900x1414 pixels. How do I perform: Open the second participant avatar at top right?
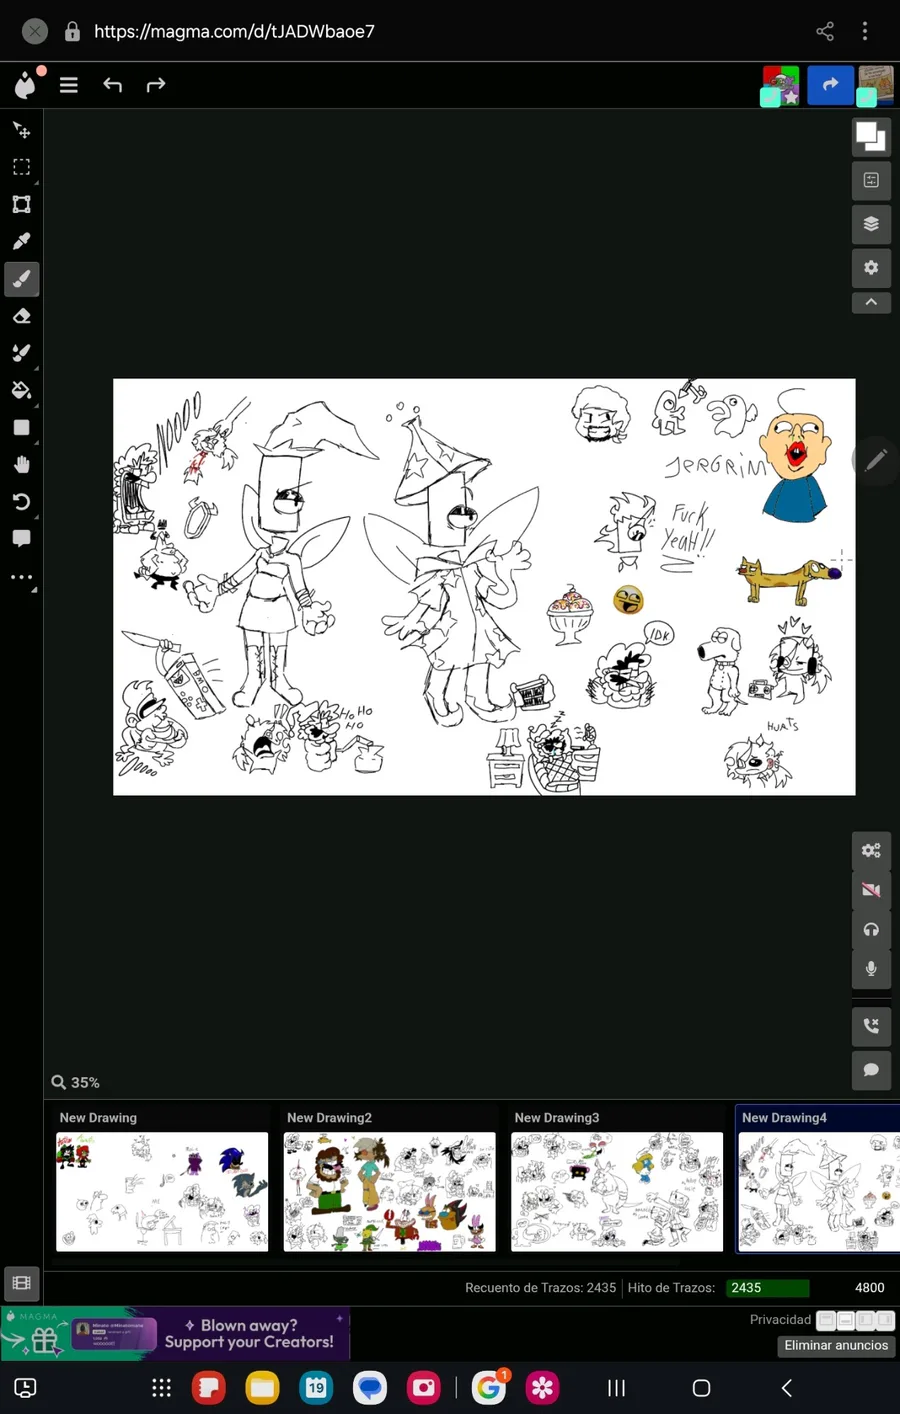875,86
